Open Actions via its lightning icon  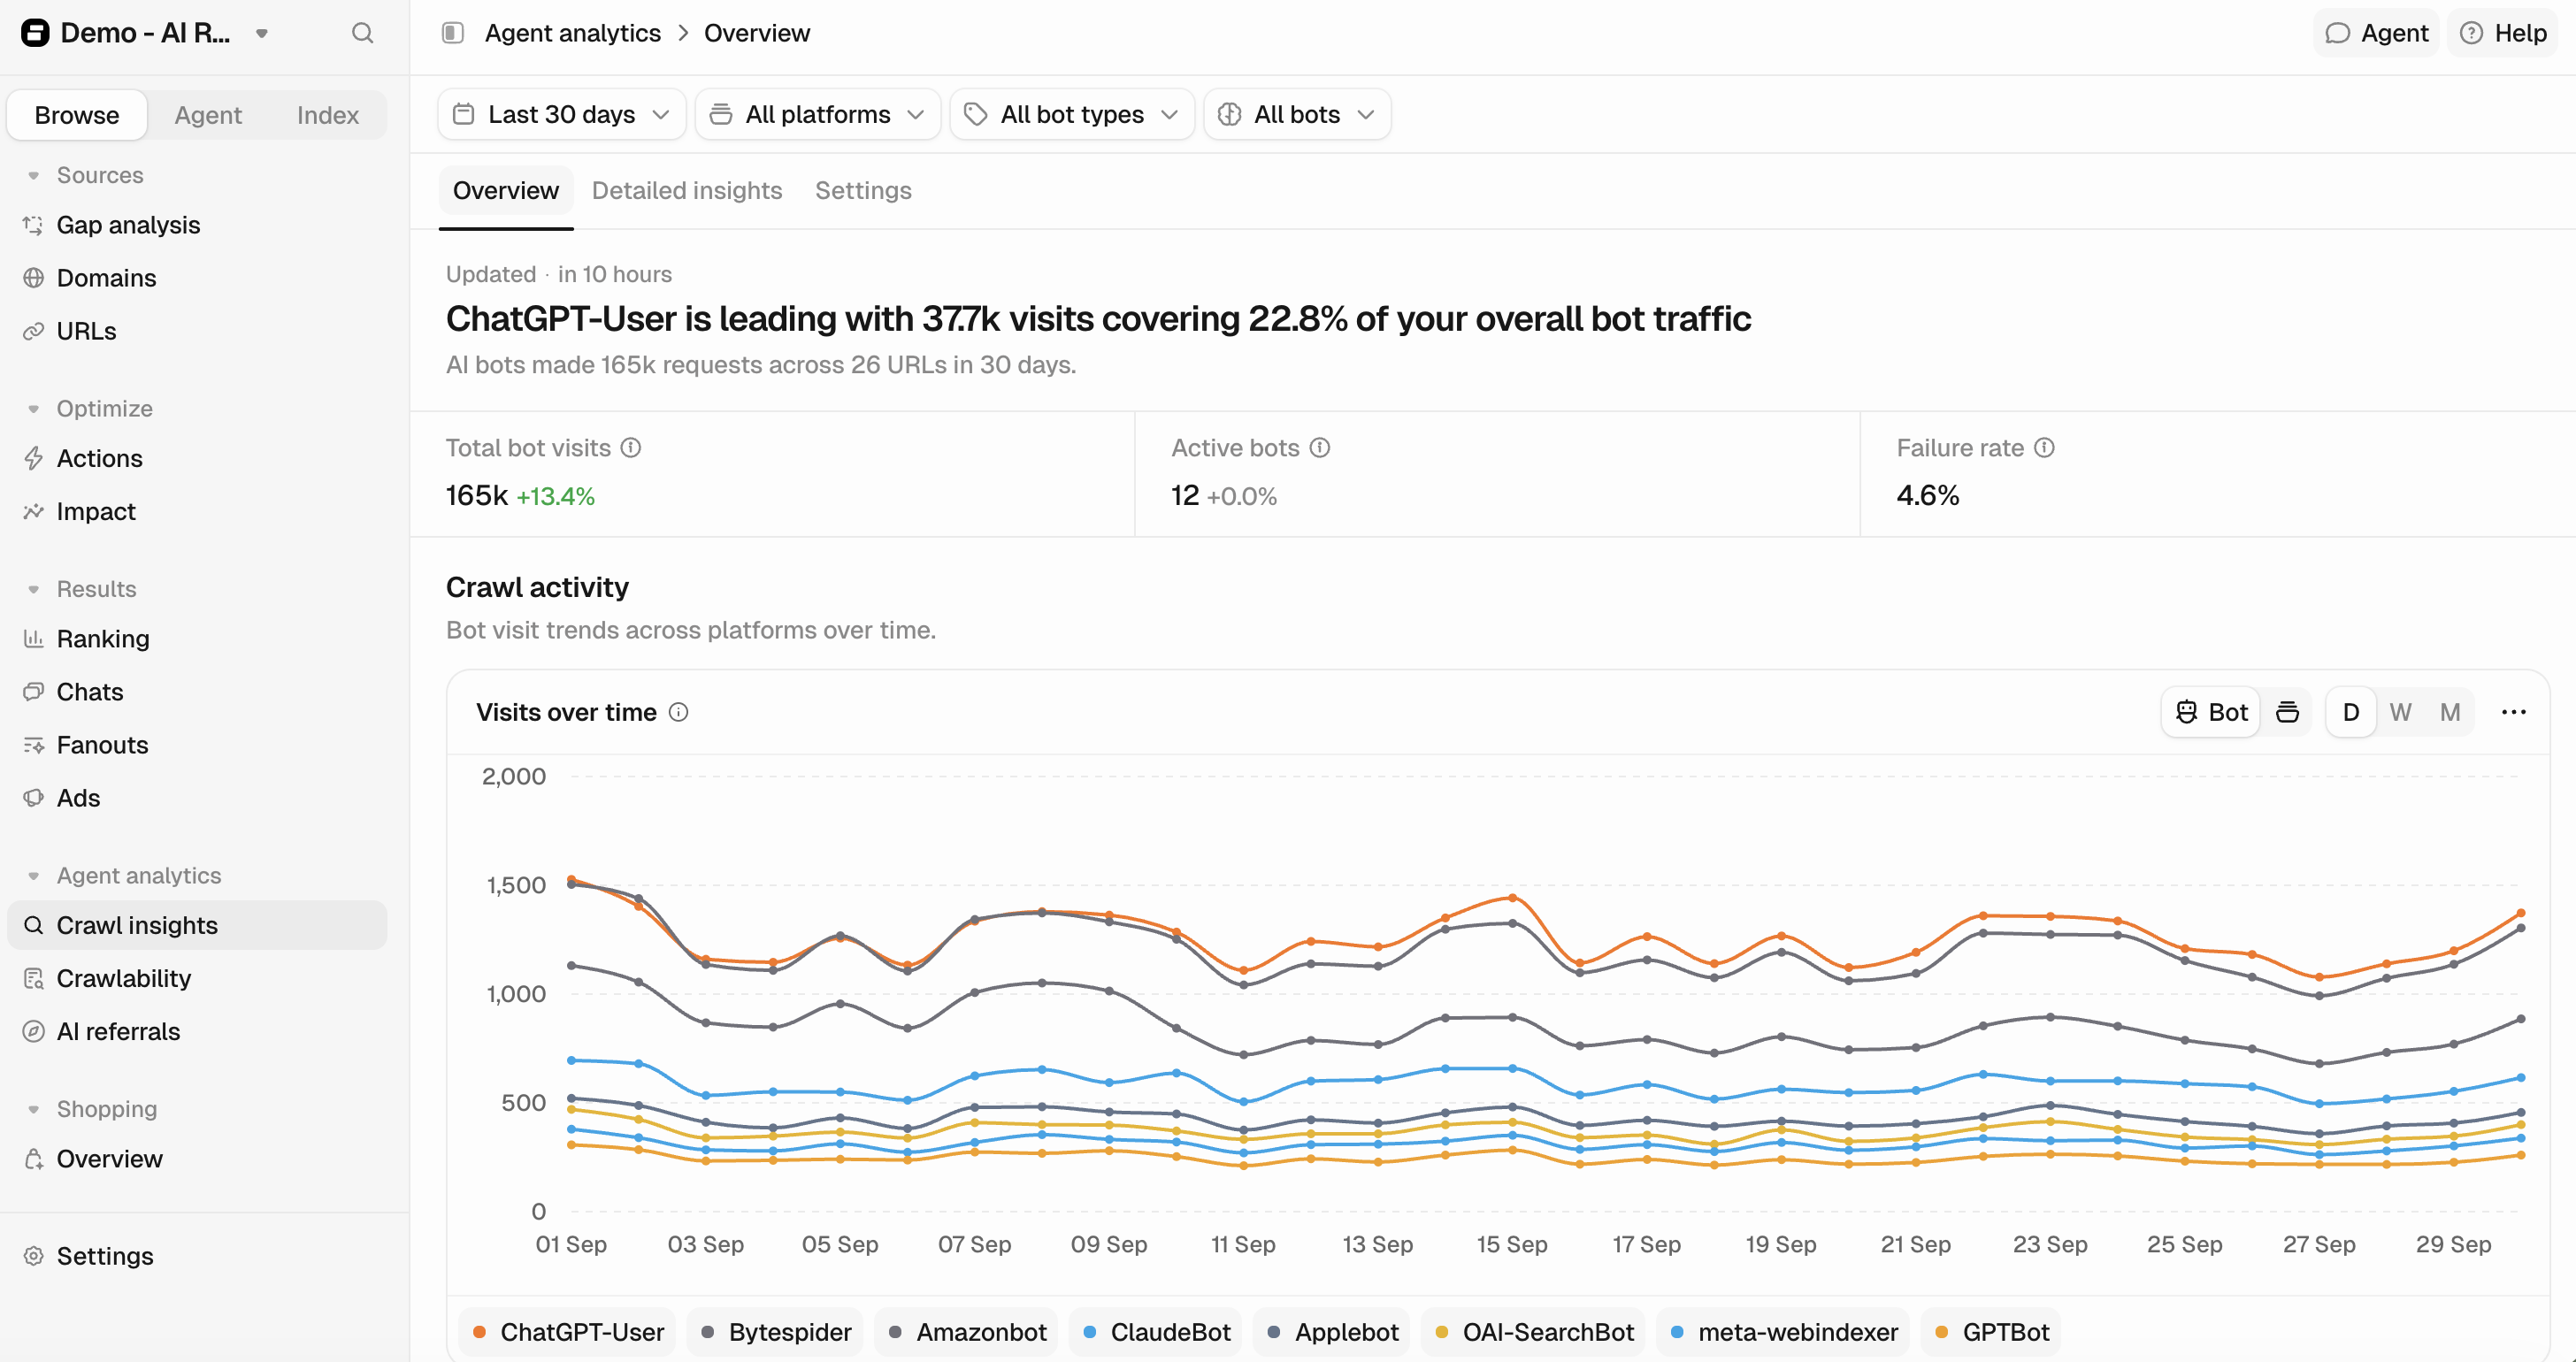point(34,458)
